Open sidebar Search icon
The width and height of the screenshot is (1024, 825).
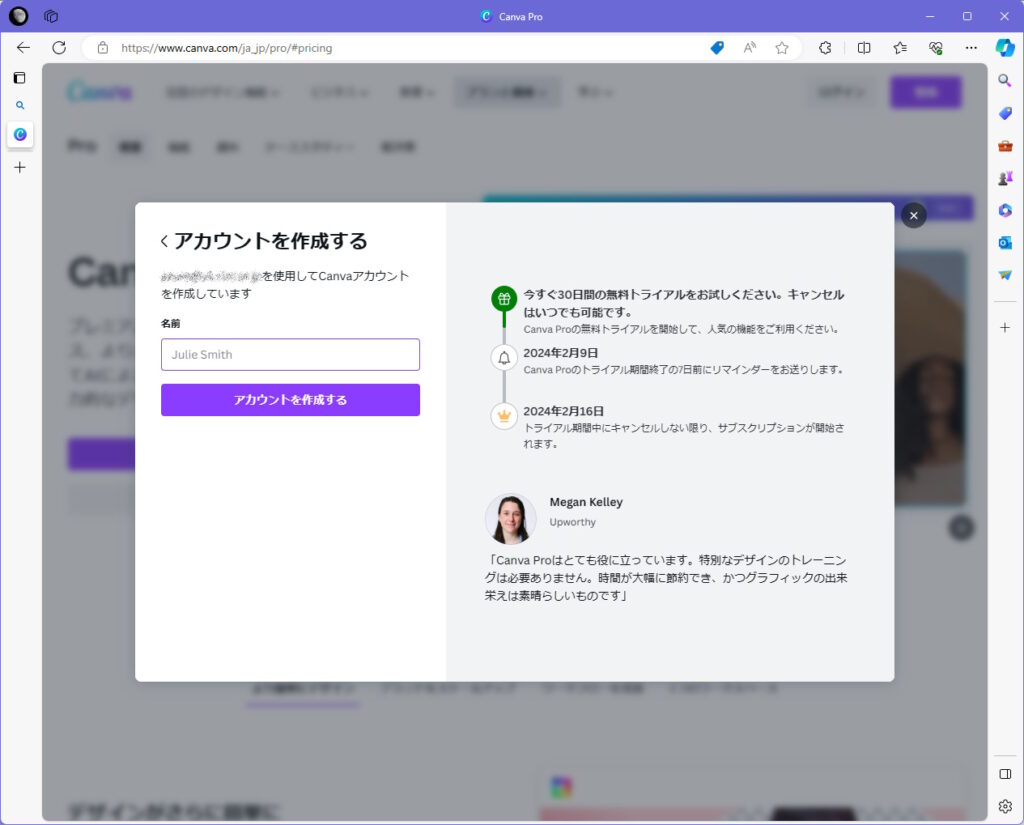(x=1005, y=80)
